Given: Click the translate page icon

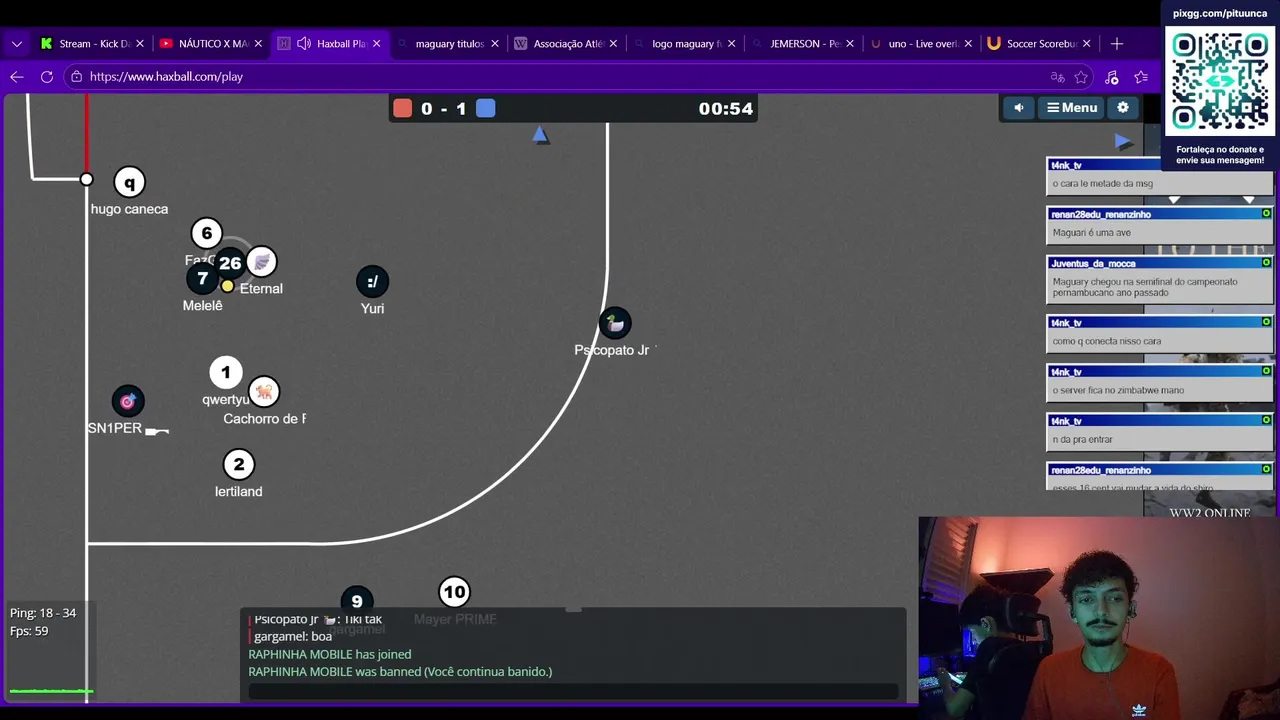Looking at the screenshot, I should tap(1057, 77).
